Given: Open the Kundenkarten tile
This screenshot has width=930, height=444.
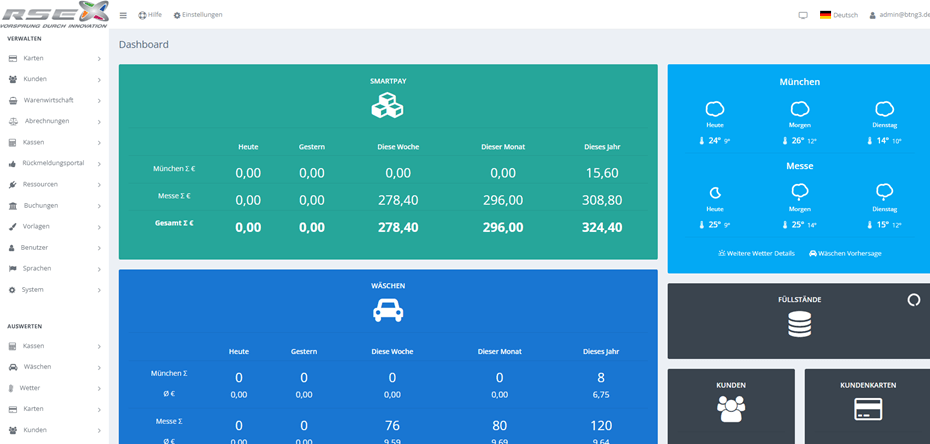Looking at the screenshot, I should (868, 407).
